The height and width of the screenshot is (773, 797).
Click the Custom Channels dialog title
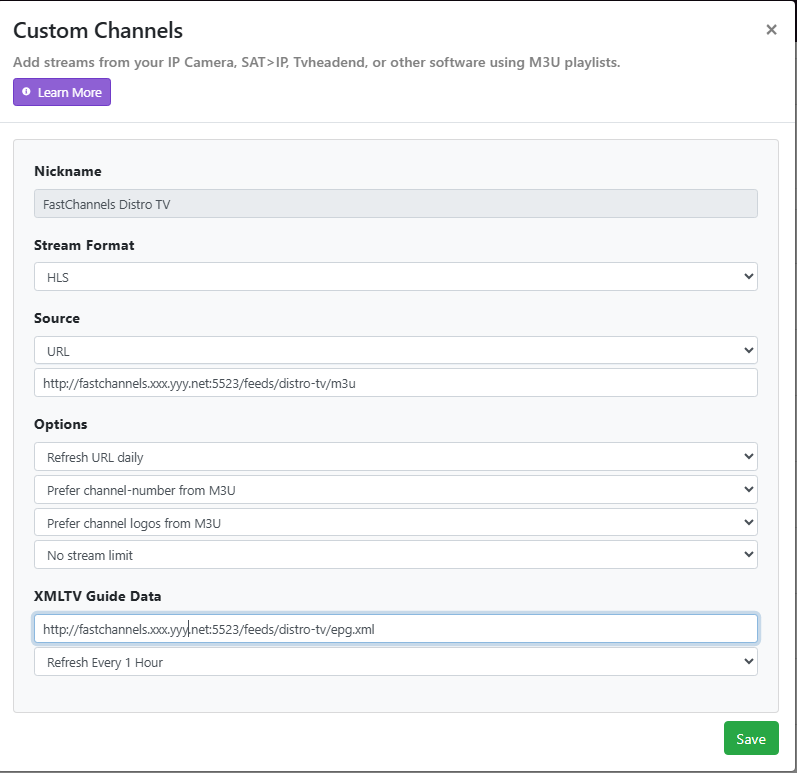point(98,31)
